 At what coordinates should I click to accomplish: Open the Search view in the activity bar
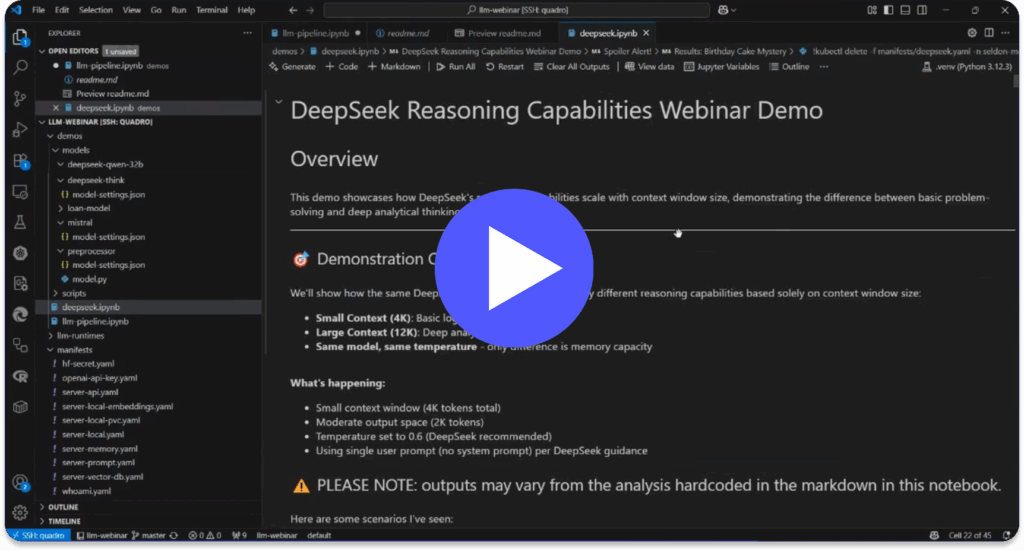pos(20,68)
